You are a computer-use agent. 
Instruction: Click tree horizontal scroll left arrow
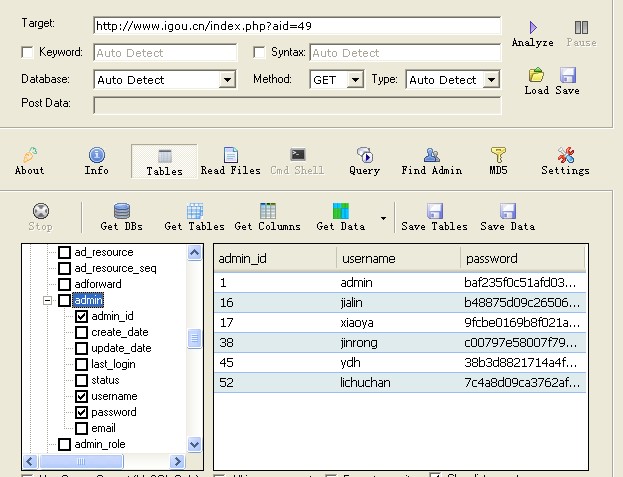coord(30,461)
